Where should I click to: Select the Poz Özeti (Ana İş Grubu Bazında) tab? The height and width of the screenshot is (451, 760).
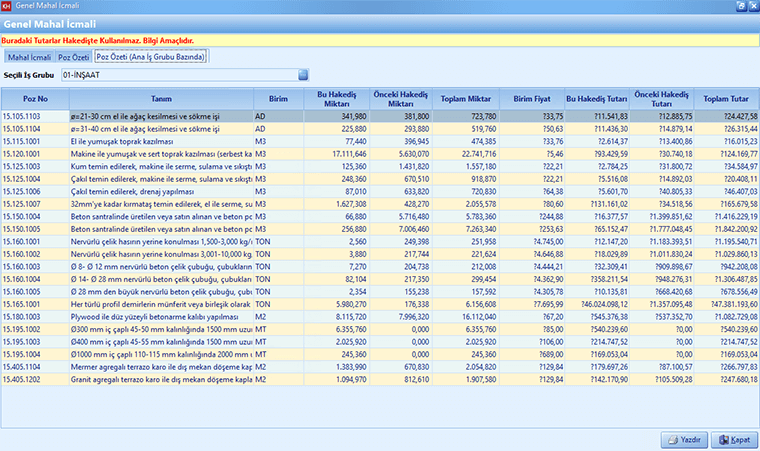[x=151, y=57]
